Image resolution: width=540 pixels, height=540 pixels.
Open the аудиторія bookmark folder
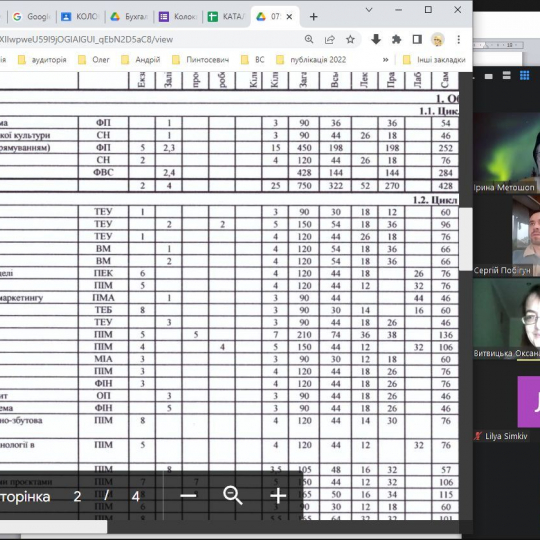click(x=42, y=60)
